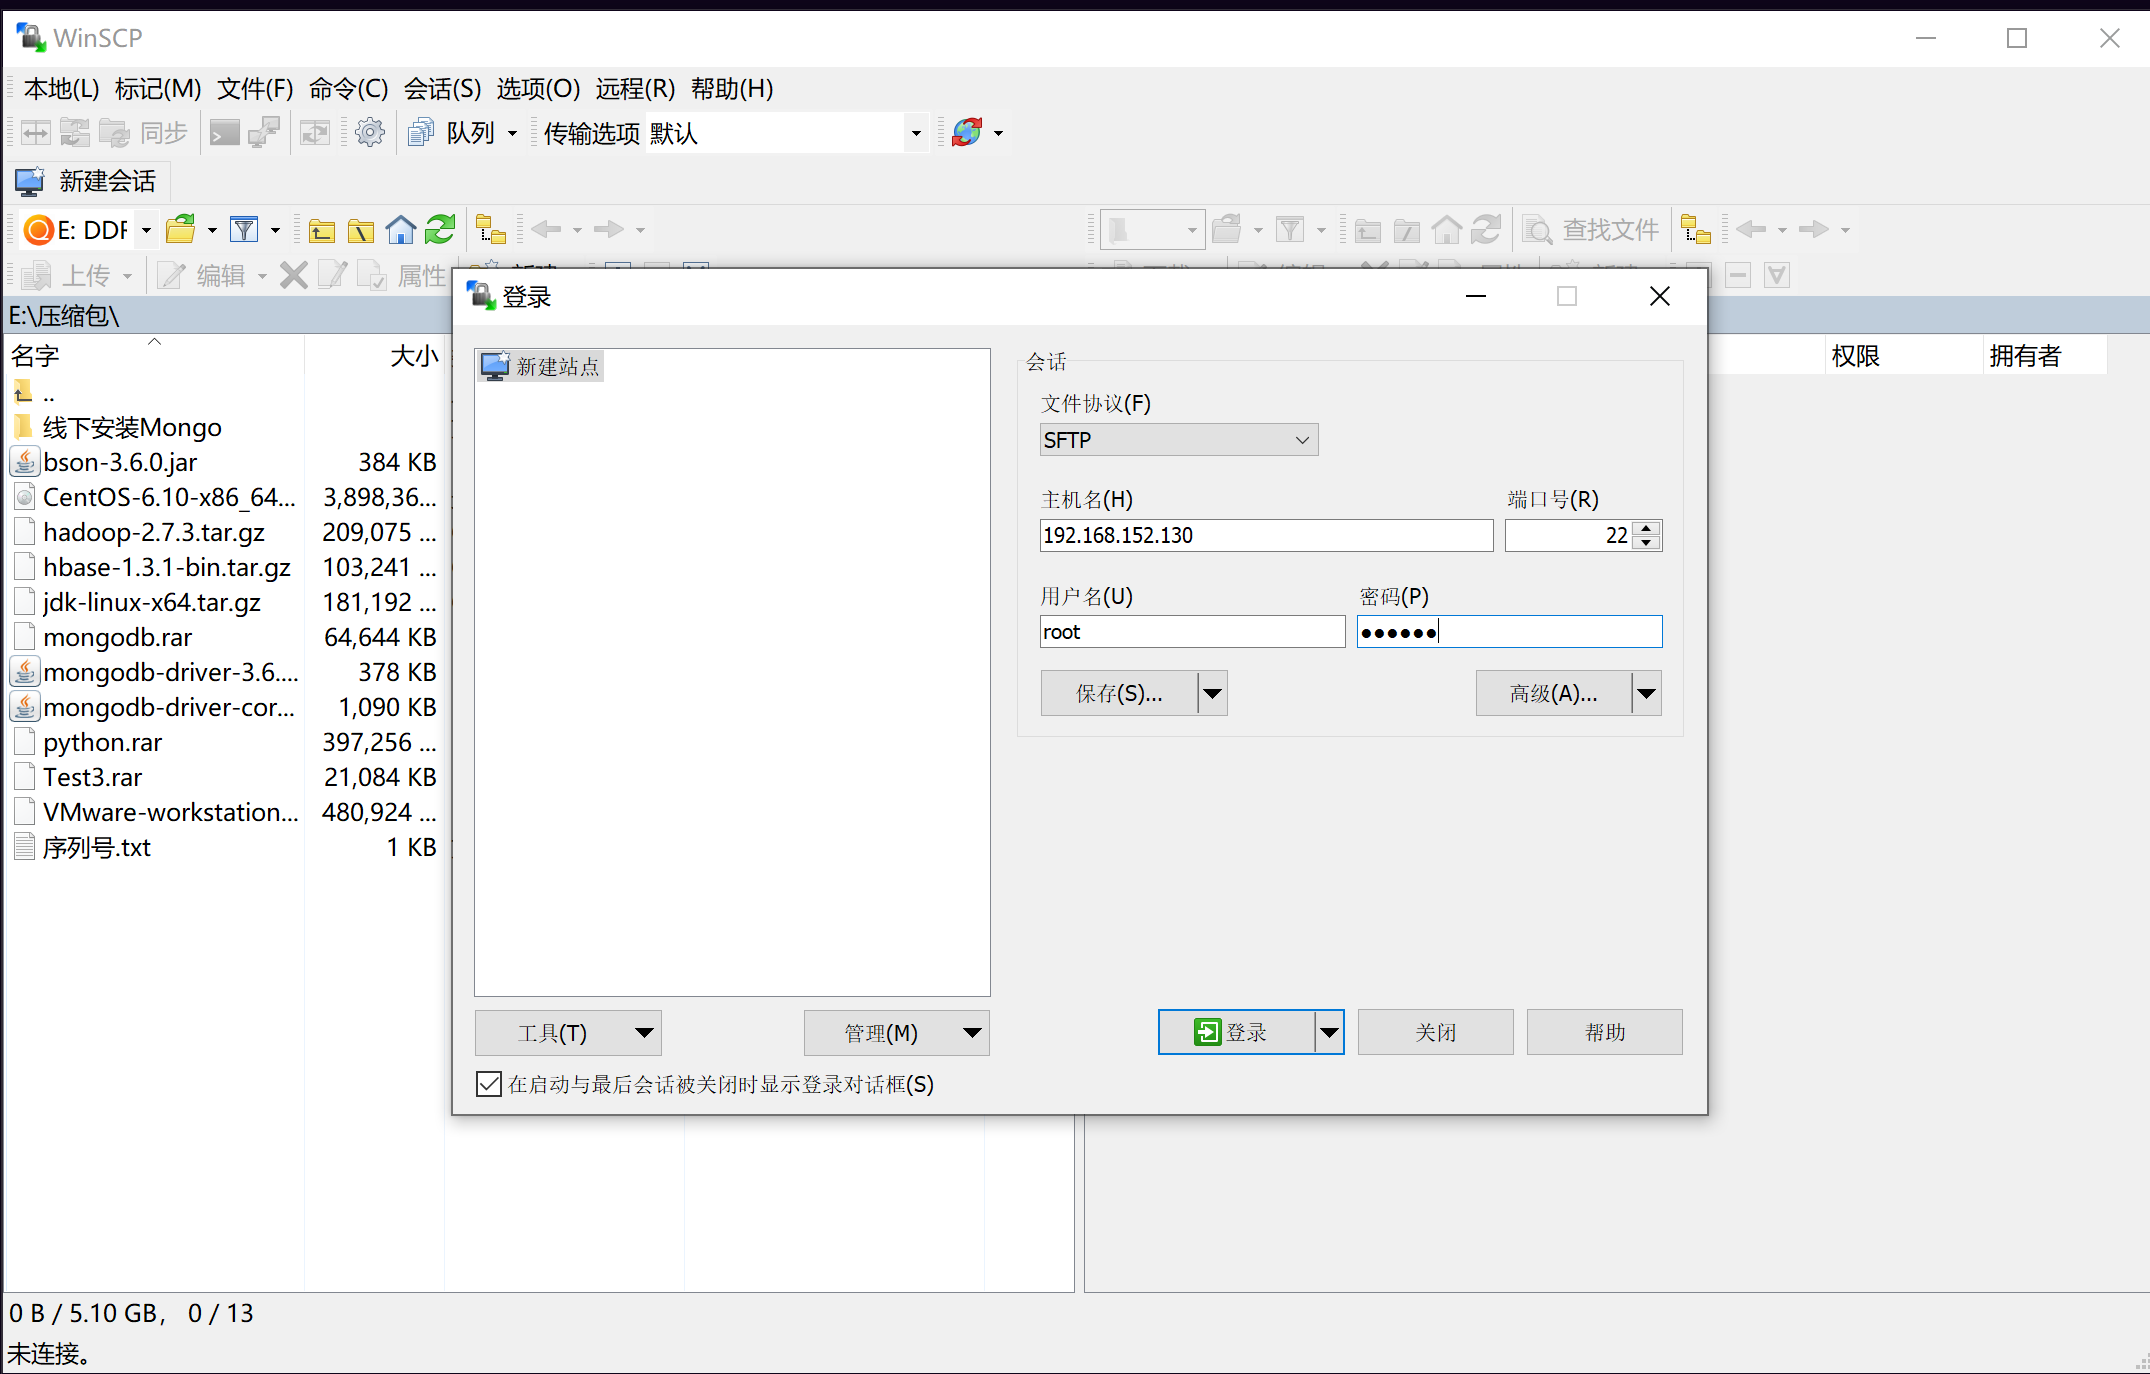The height and width of the screenshot is (1374, 2150).
Task: Click the 新建会话 computer icon tab
Action: coord(30,181)
